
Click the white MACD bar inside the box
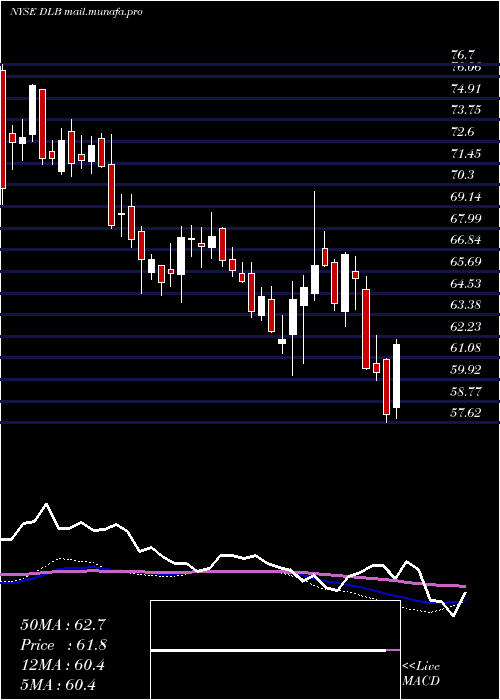tap(268, 650)
